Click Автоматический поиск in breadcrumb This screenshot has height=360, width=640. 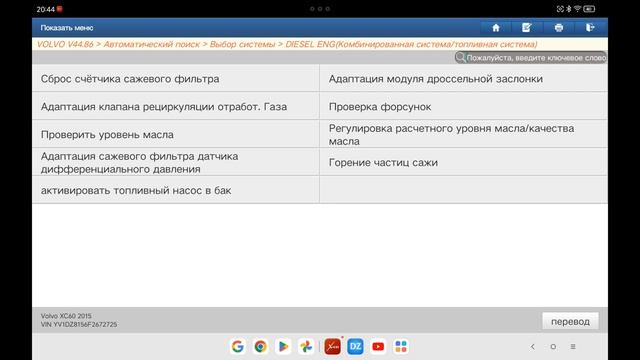(151, 44)
